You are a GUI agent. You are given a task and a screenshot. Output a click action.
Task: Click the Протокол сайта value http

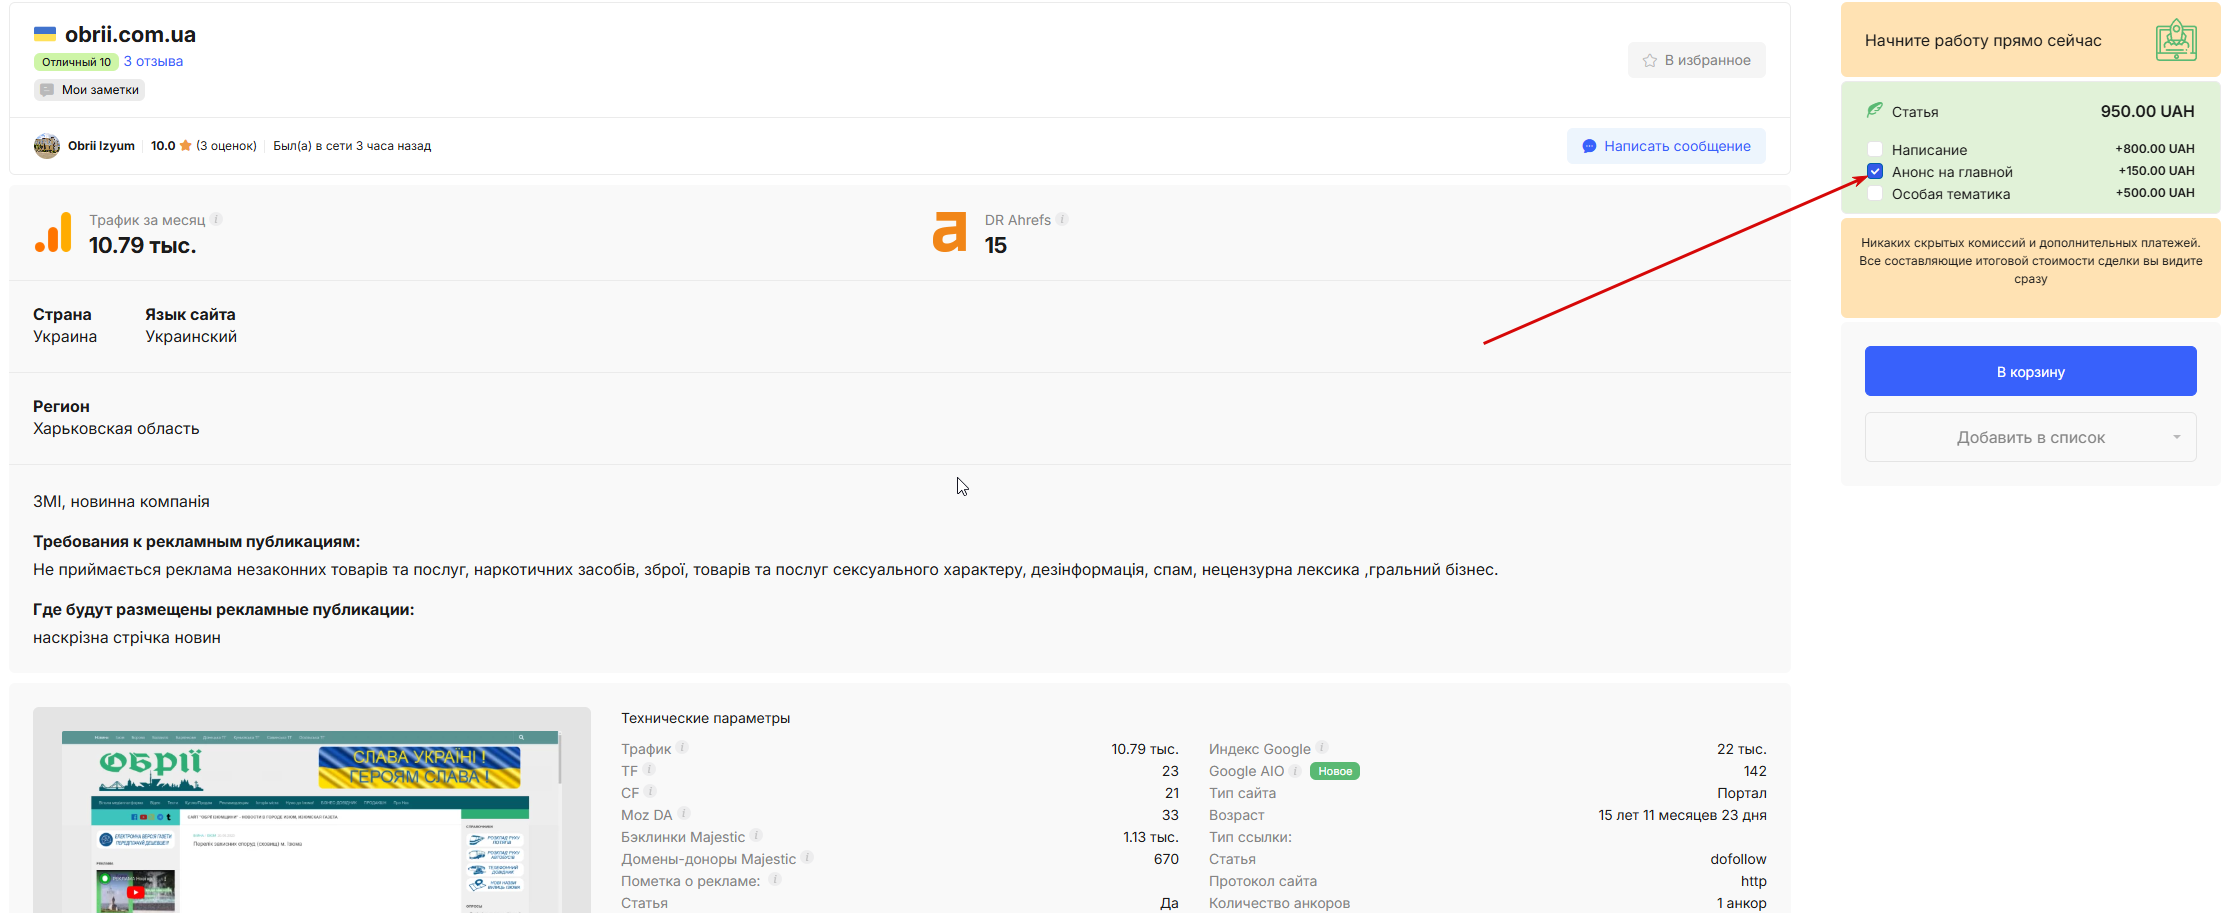click(x=1754, y=881)
